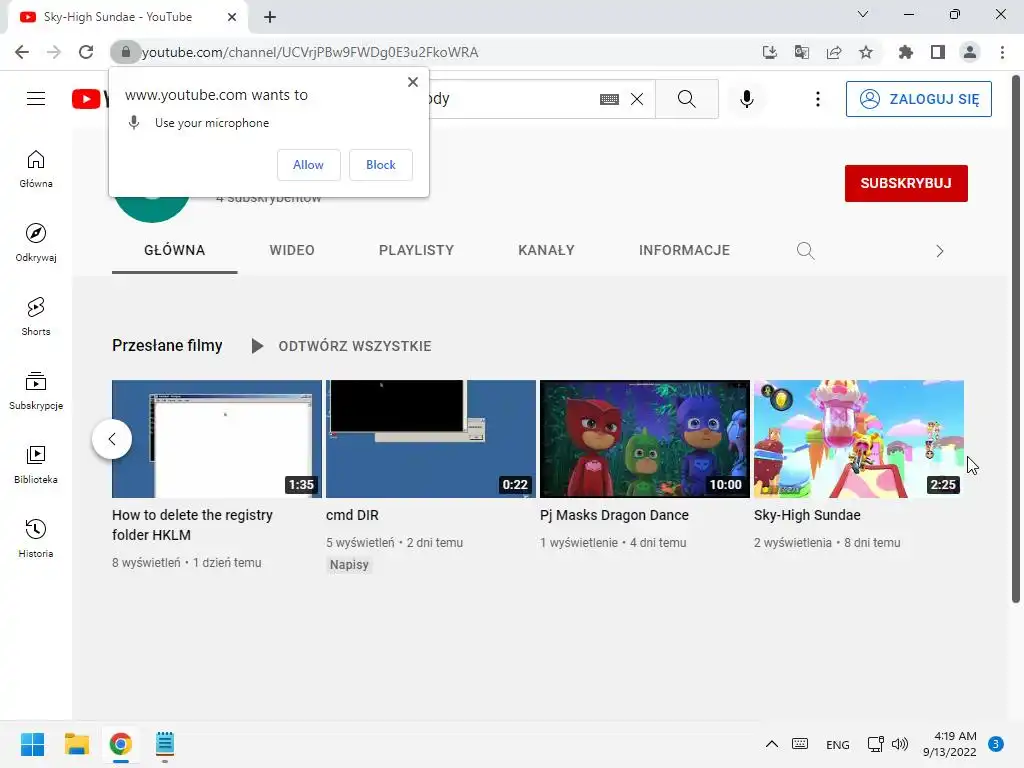Click ZALOGUJ SIĘ sign-in button
1024x768 pixels.
pos(918,99)
